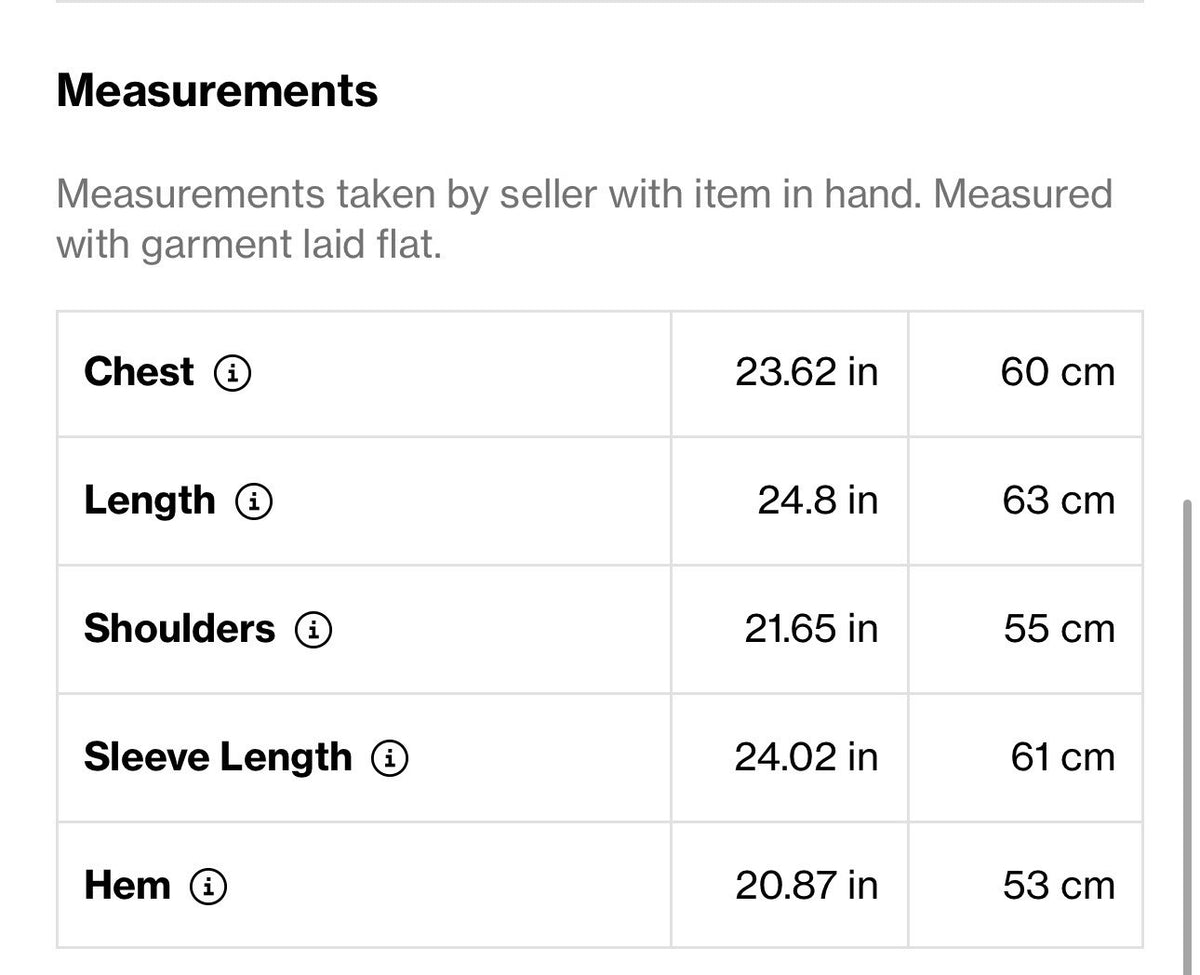Select the 23.62 in chest value
The height and width of the screenshot is (975, 1200).
pyautogui.click(x=807, y=372)
